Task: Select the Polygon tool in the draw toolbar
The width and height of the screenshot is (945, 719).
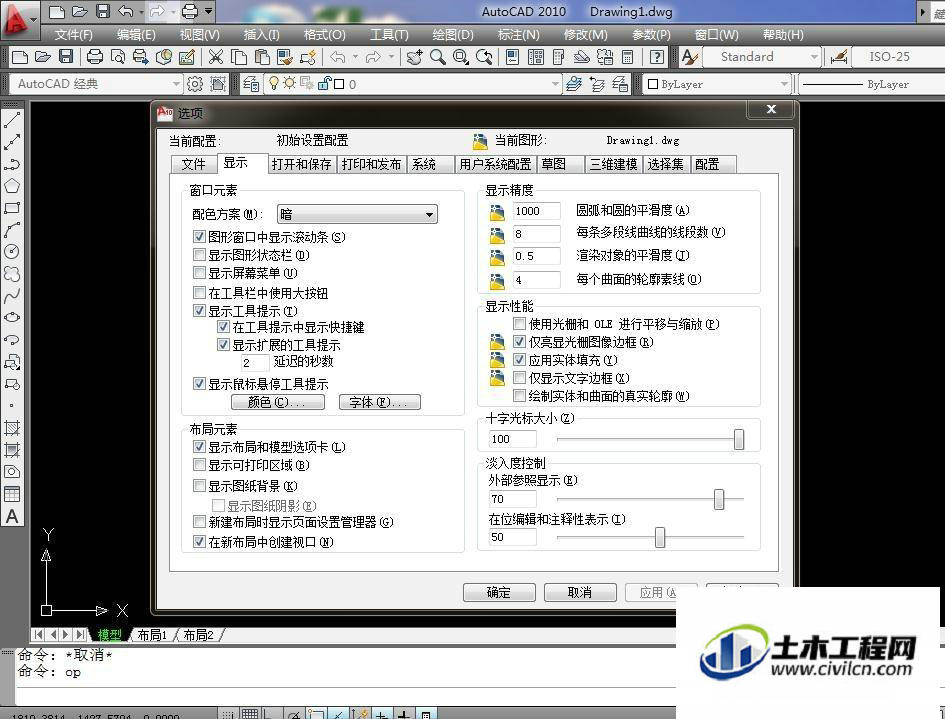Action: click(x=12, y=186)
